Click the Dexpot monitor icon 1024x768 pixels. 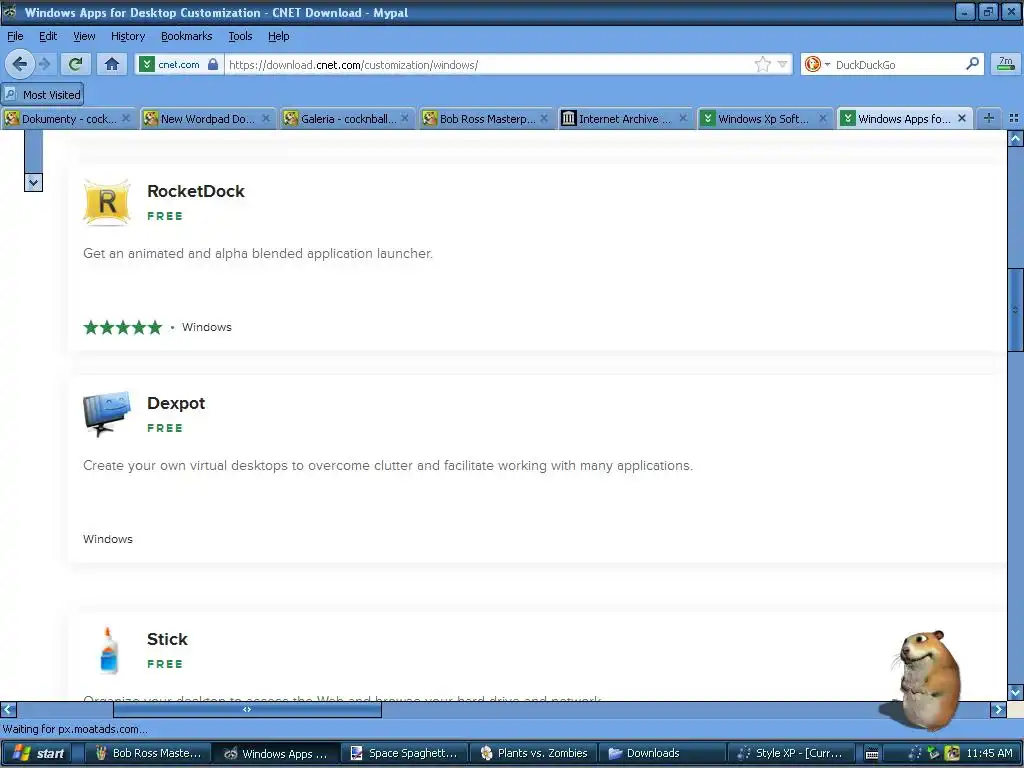(107, 415)
